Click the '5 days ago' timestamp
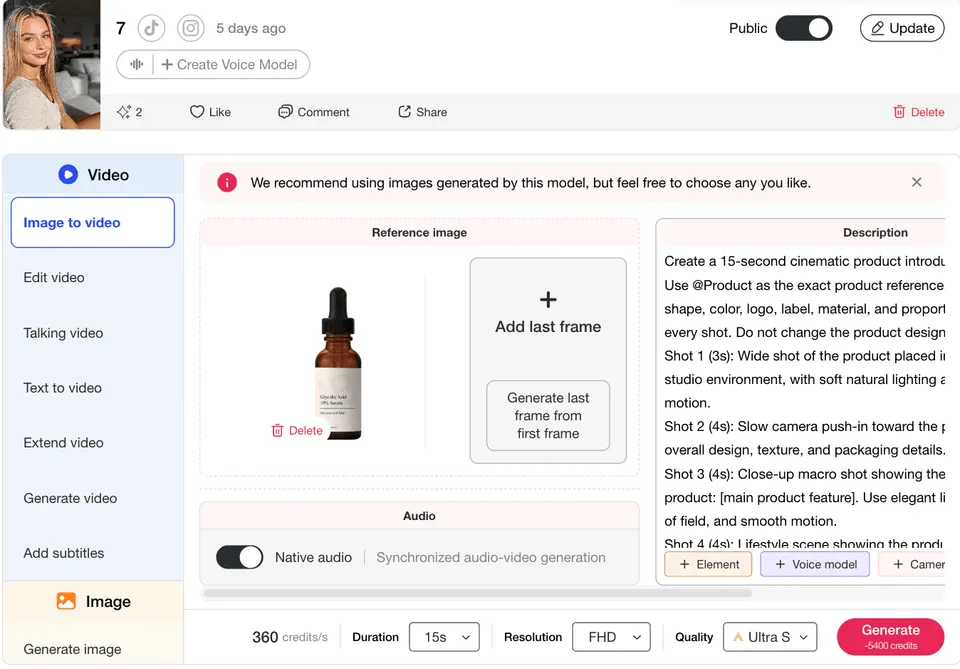960x669 pixels. pyautogui.click(x=251, y=28)
